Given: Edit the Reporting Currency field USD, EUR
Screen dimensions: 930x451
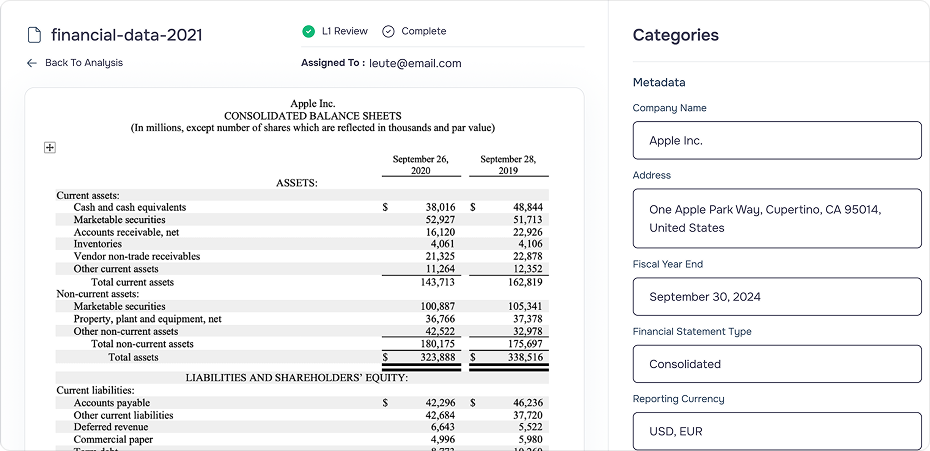Looking at the screenshot, I should [x=777, y=431].
